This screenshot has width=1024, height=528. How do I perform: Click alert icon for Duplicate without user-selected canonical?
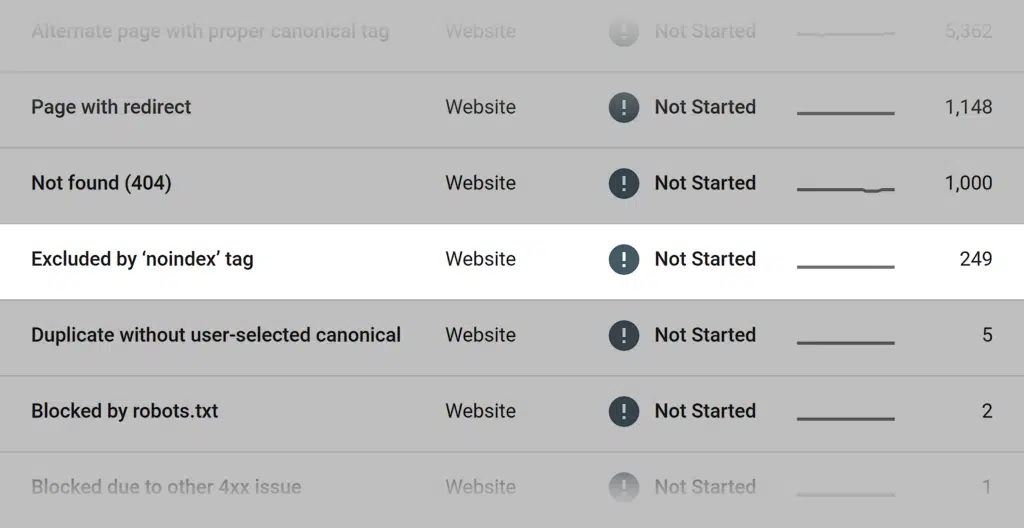click(x=624, y=335)
